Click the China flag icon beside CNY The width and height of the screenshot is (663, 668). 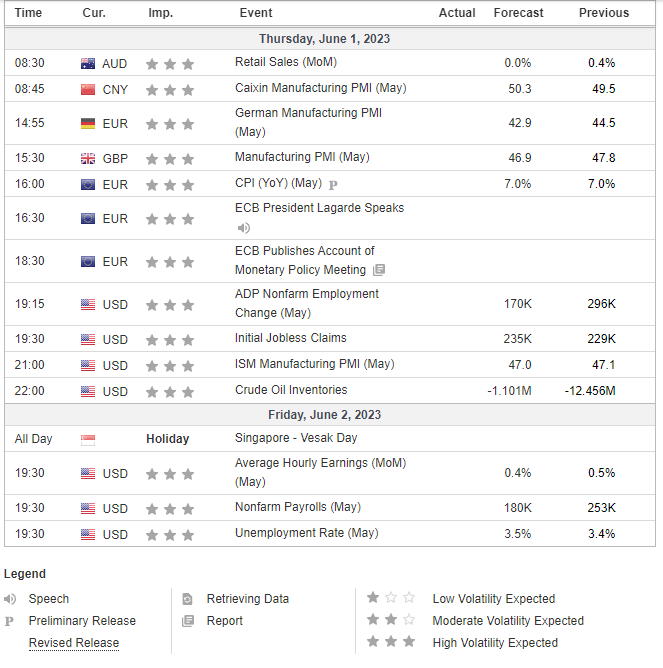88,89
